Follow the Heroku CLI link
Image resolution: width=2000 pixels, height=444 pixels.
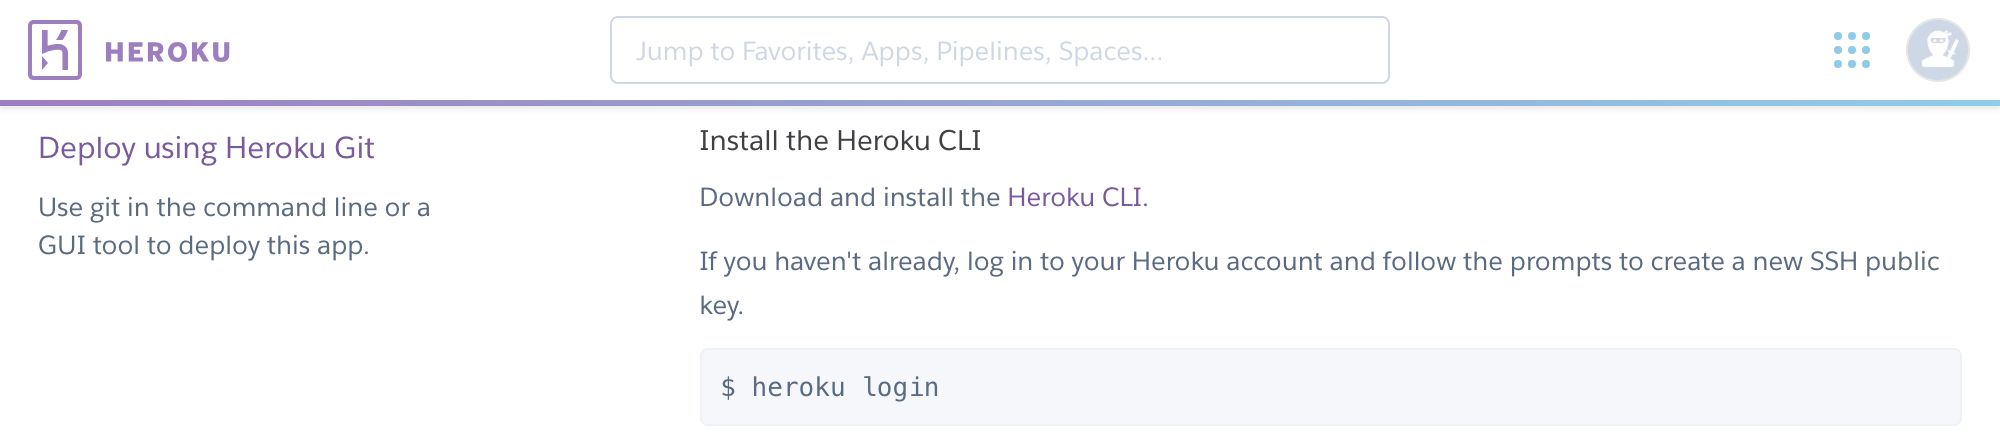(1074, 197)
